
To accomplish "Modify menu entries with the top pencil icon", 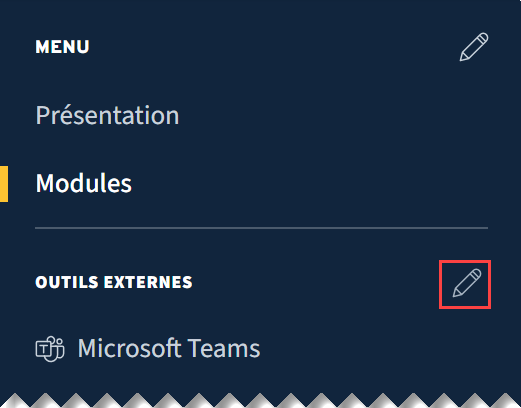I will 474,47.
